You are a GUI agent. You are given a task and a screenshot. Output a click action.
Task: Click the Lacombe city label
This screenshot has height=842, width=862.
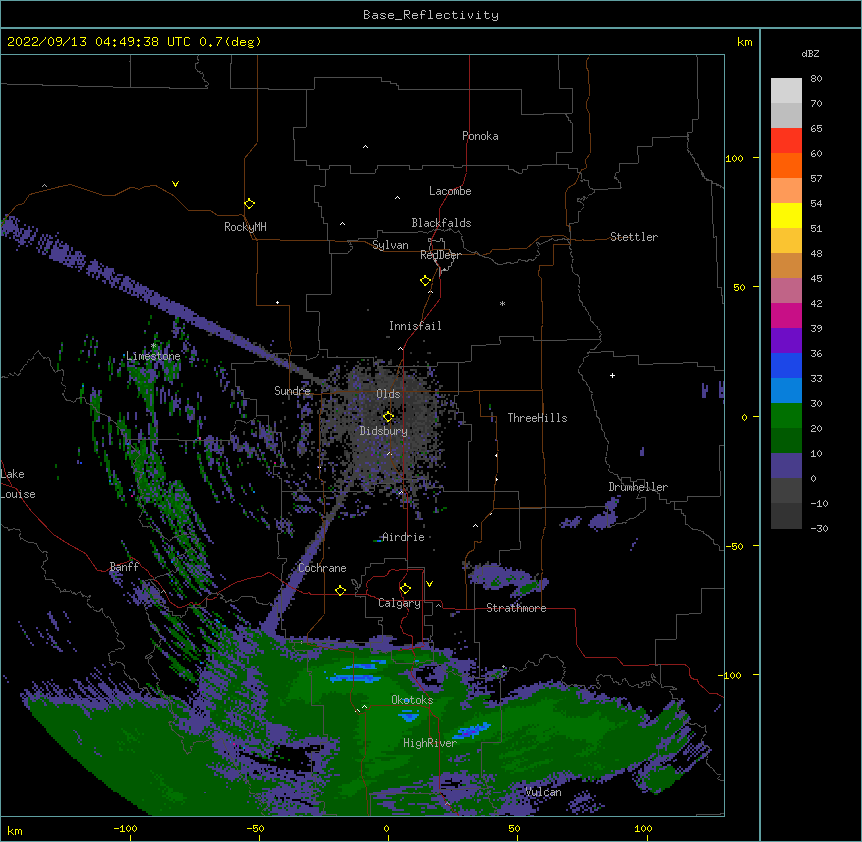click(x=450, y=191)
